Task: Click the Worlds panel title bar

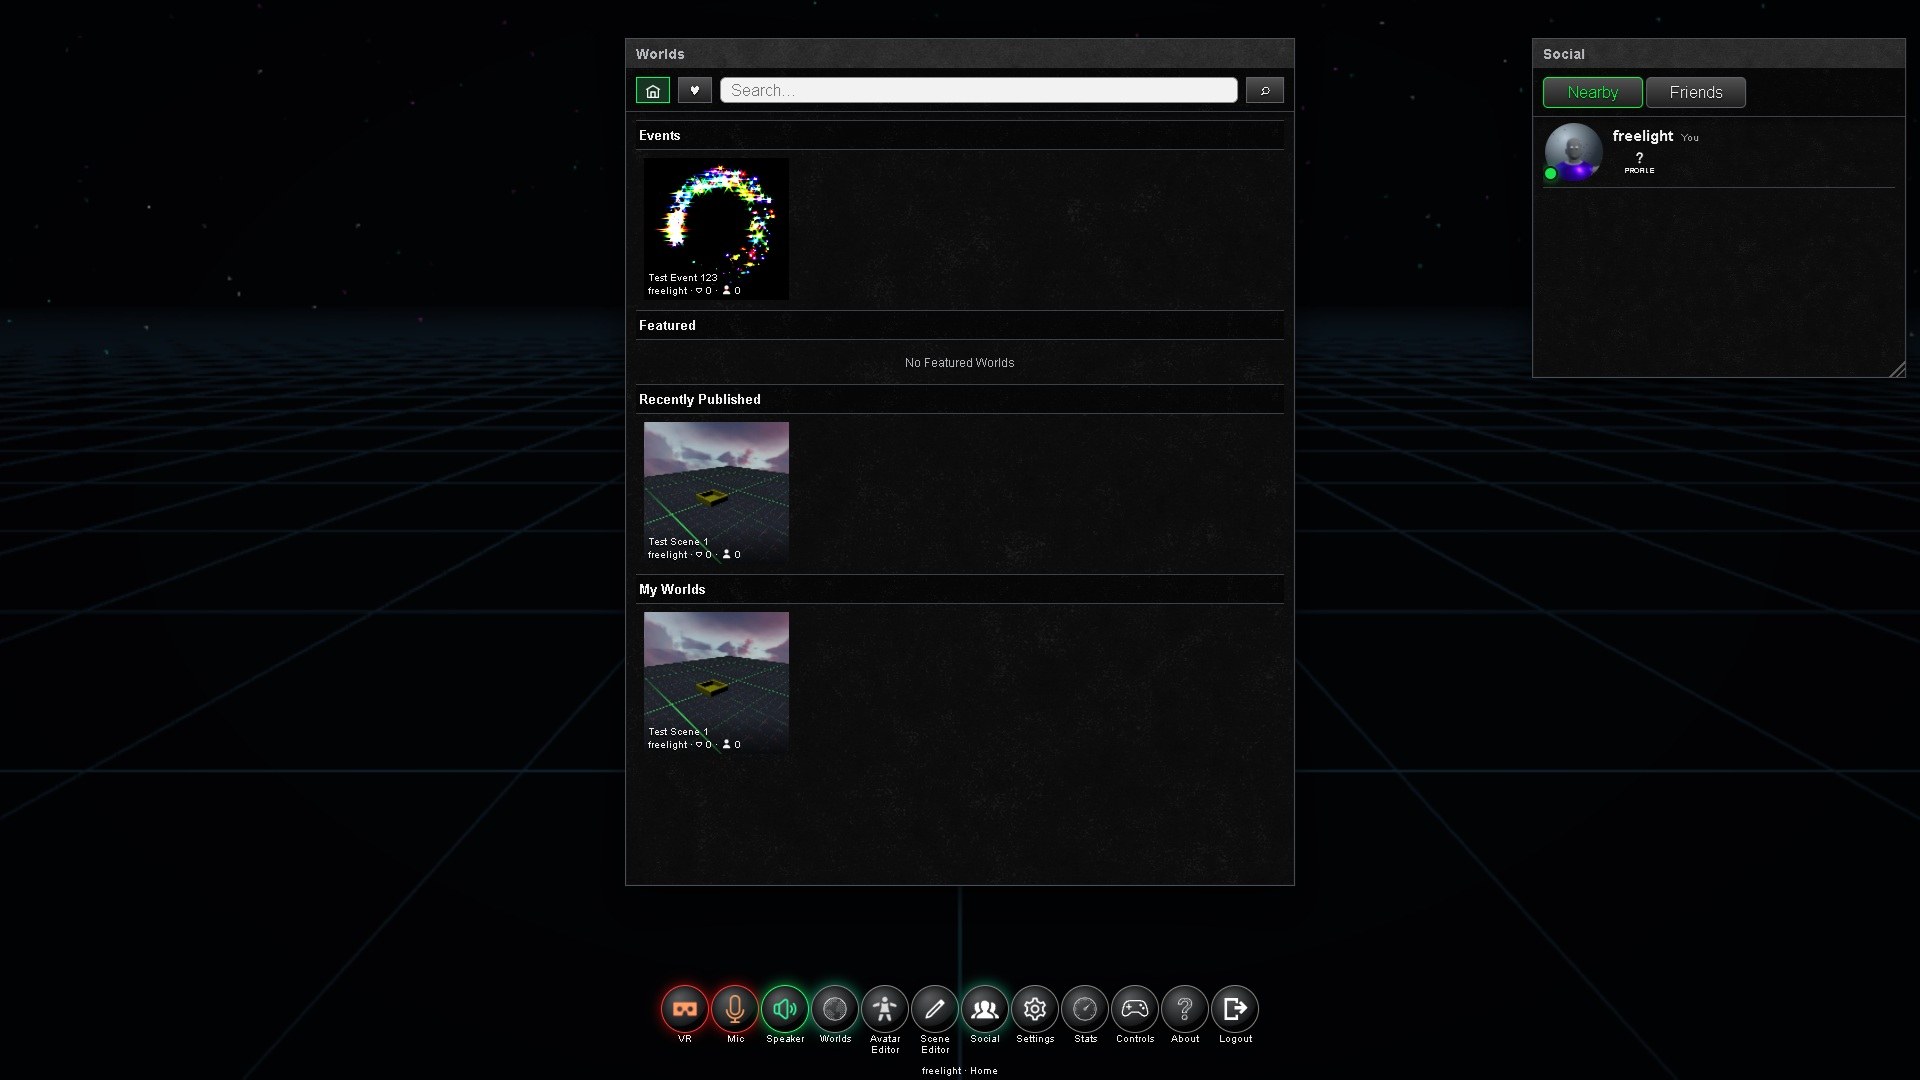Action: coord(960,54)
